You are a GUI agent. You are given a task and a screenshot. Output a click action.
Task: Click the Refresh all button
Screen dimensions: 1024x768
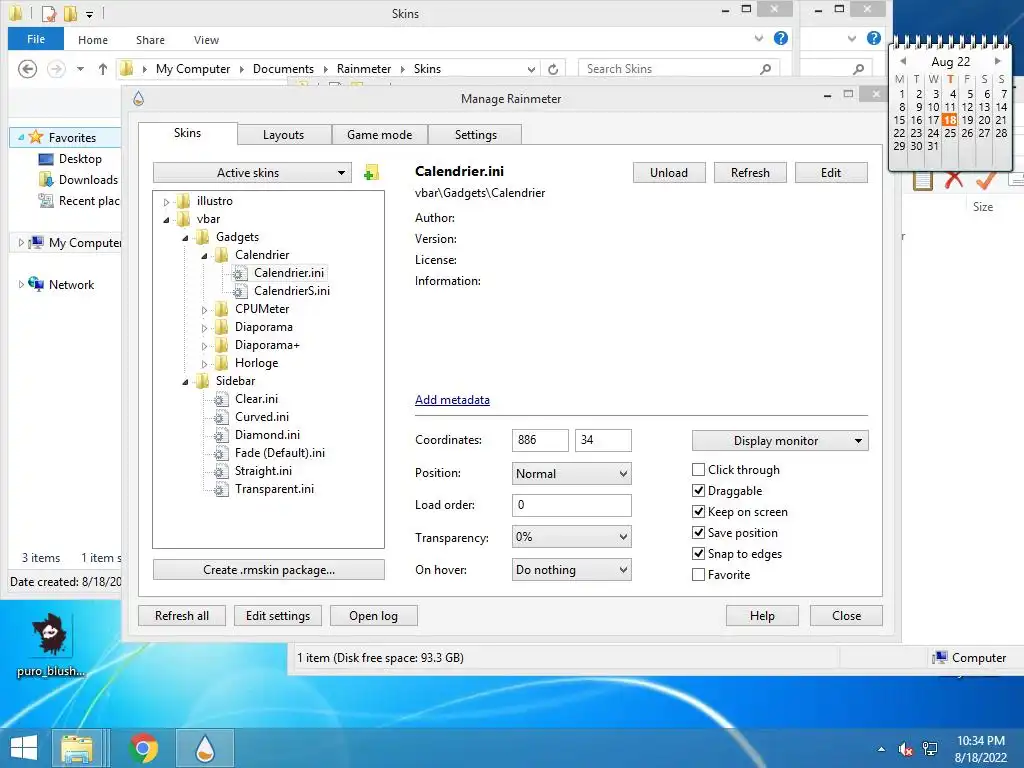[182, 616]
